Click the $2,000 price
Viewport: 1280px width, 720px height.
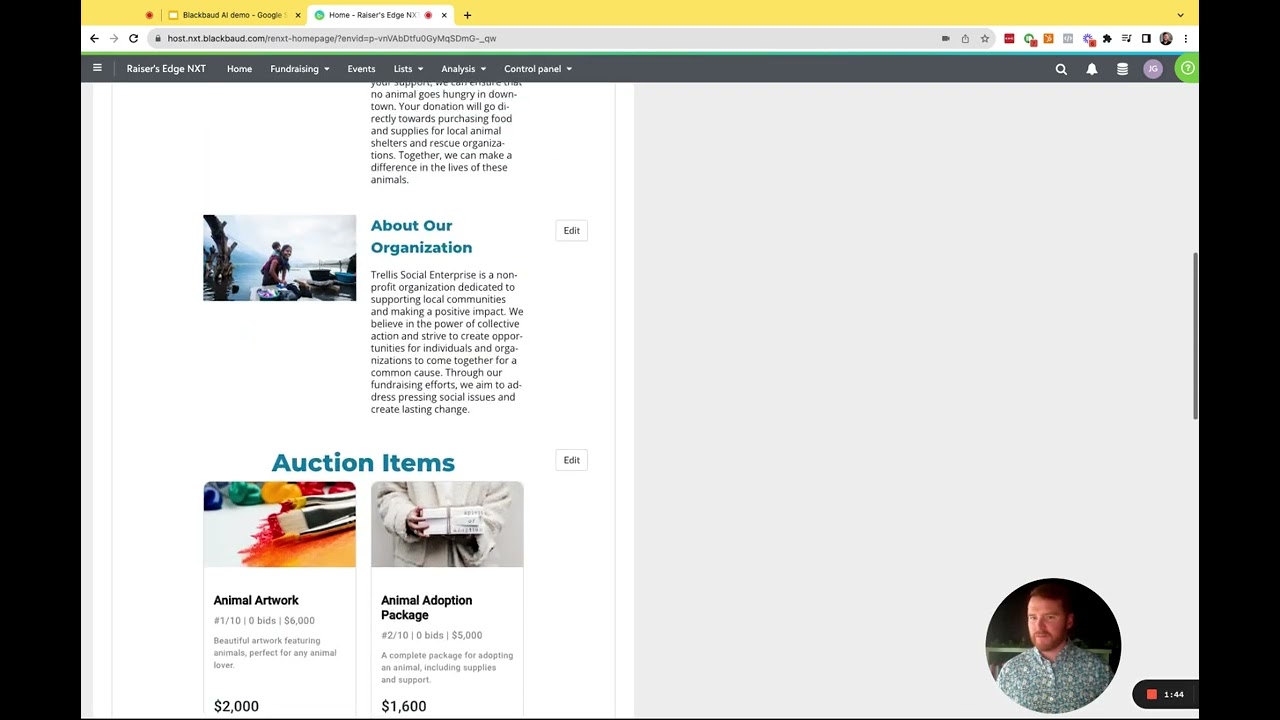click(236, 706)
